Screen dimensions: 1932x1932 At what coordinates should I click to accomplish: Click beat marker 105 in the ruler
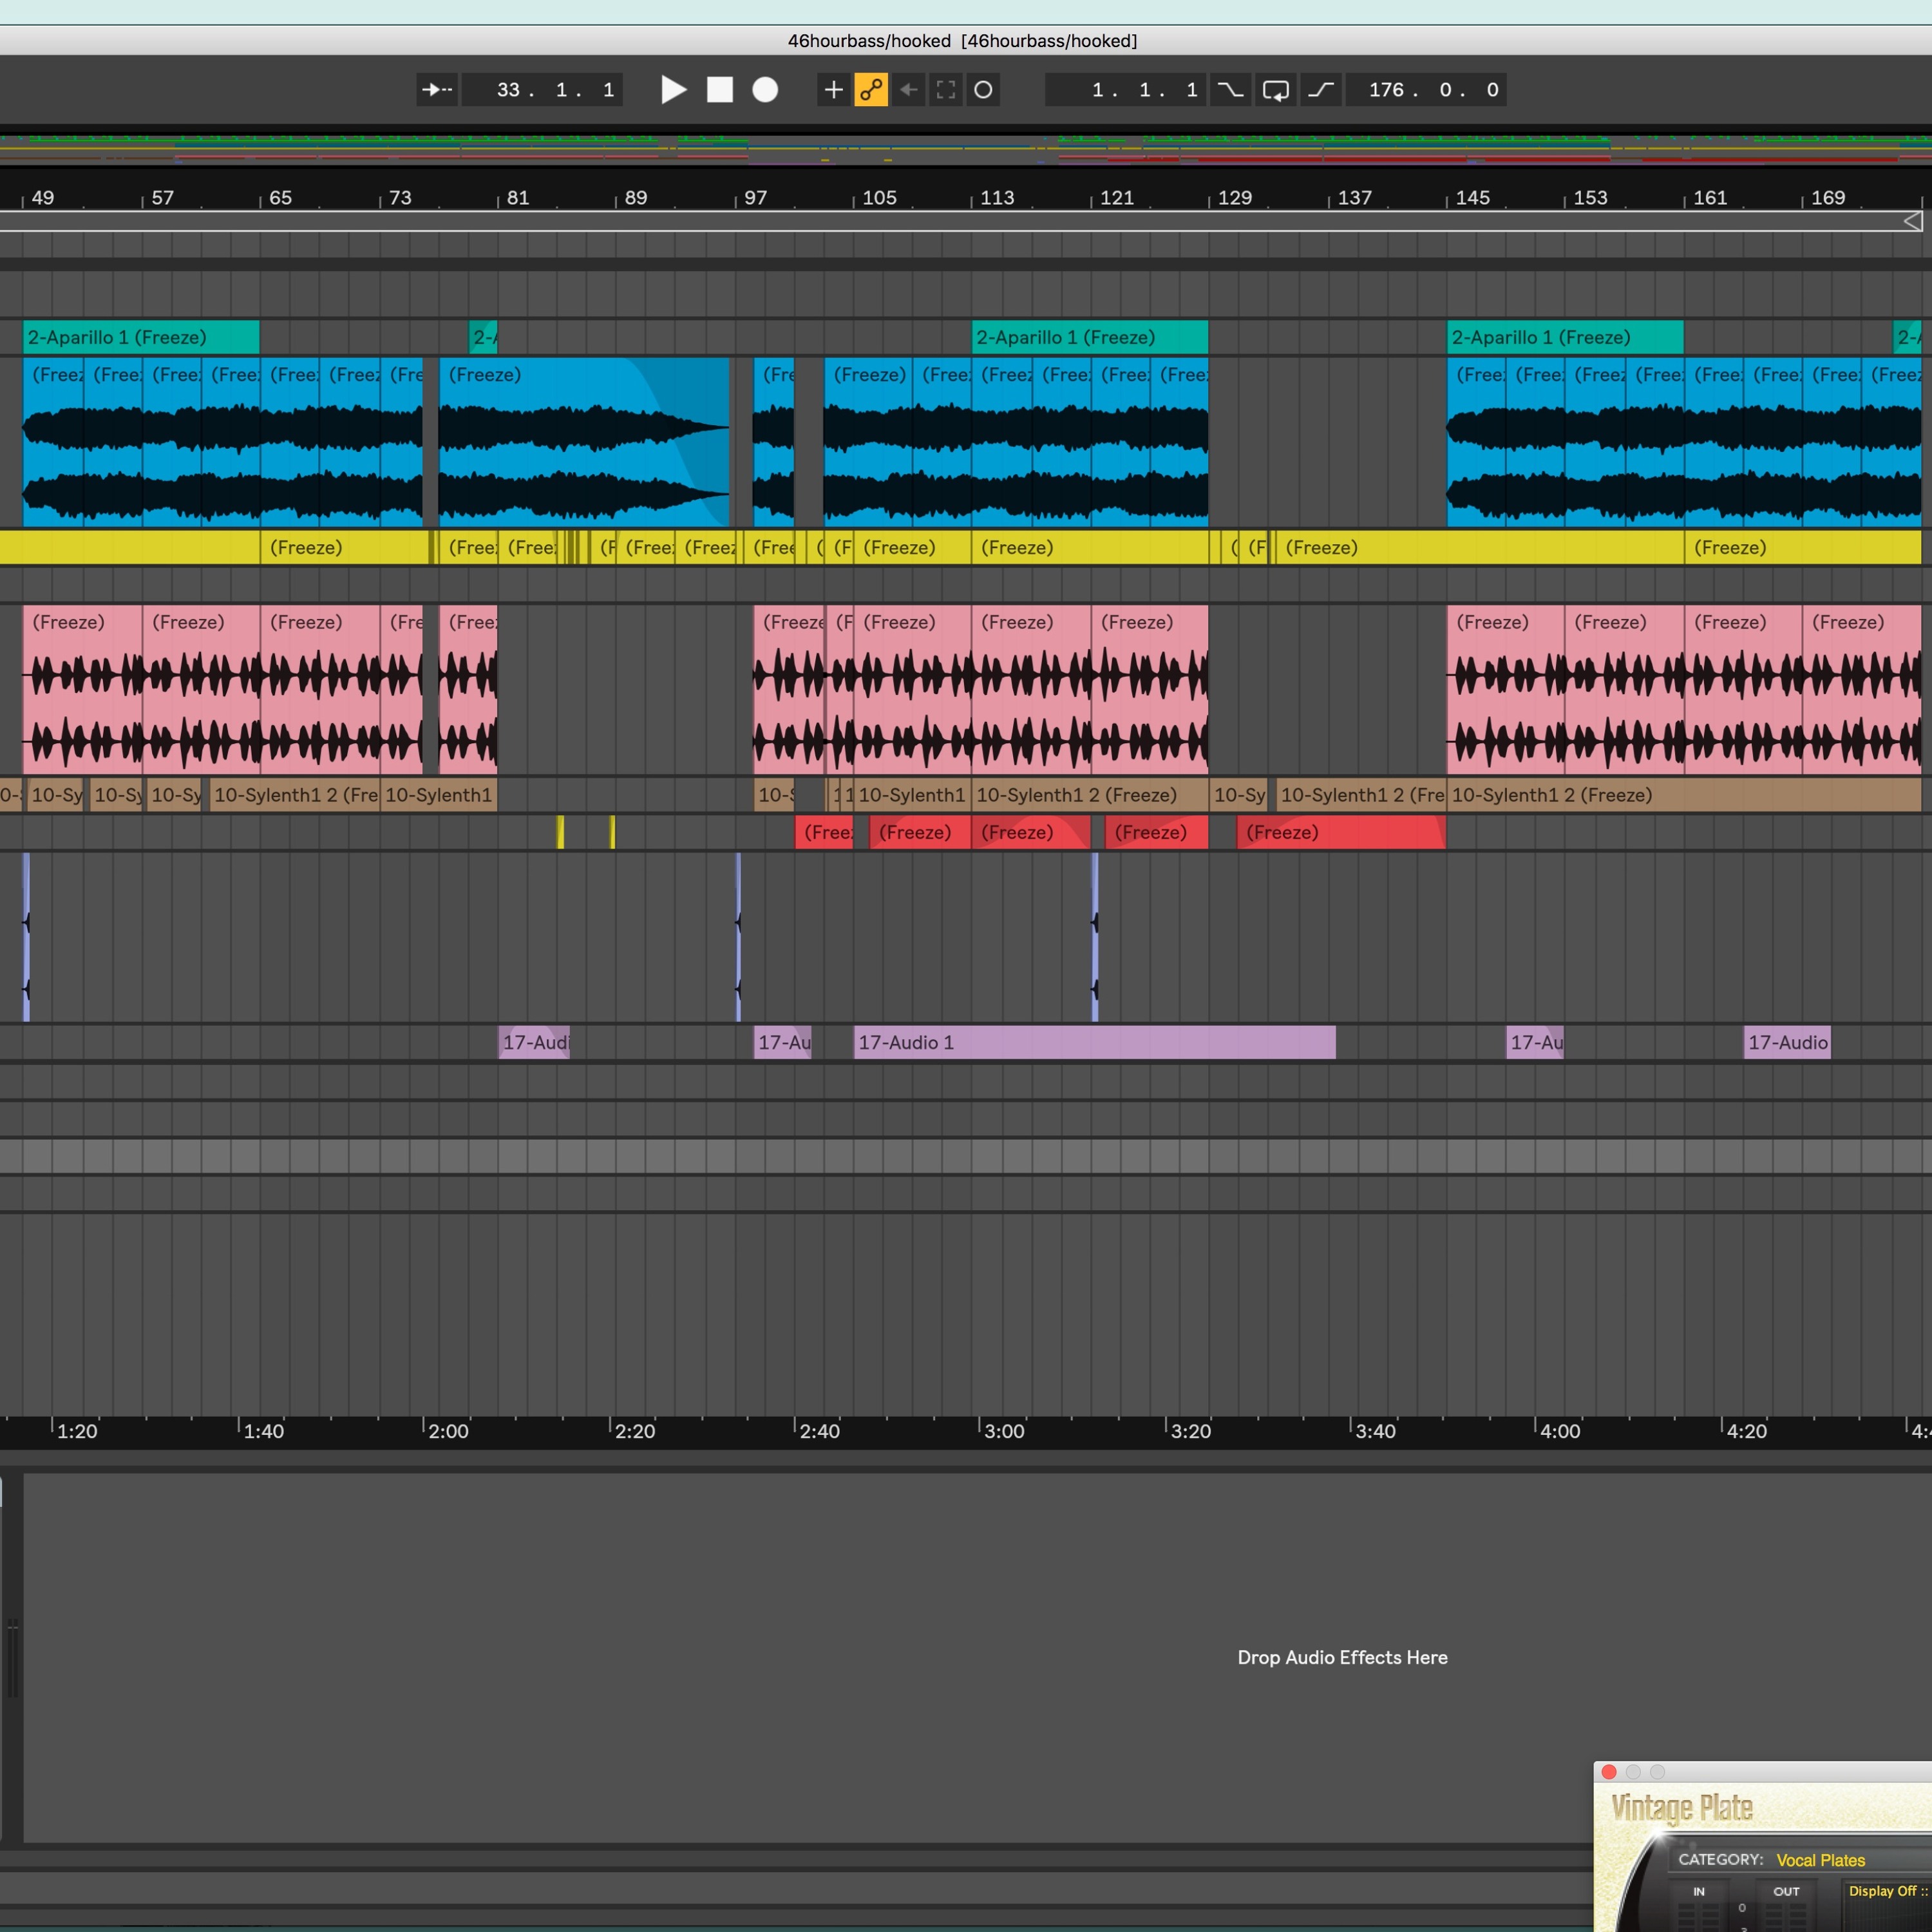click(879, 198)
